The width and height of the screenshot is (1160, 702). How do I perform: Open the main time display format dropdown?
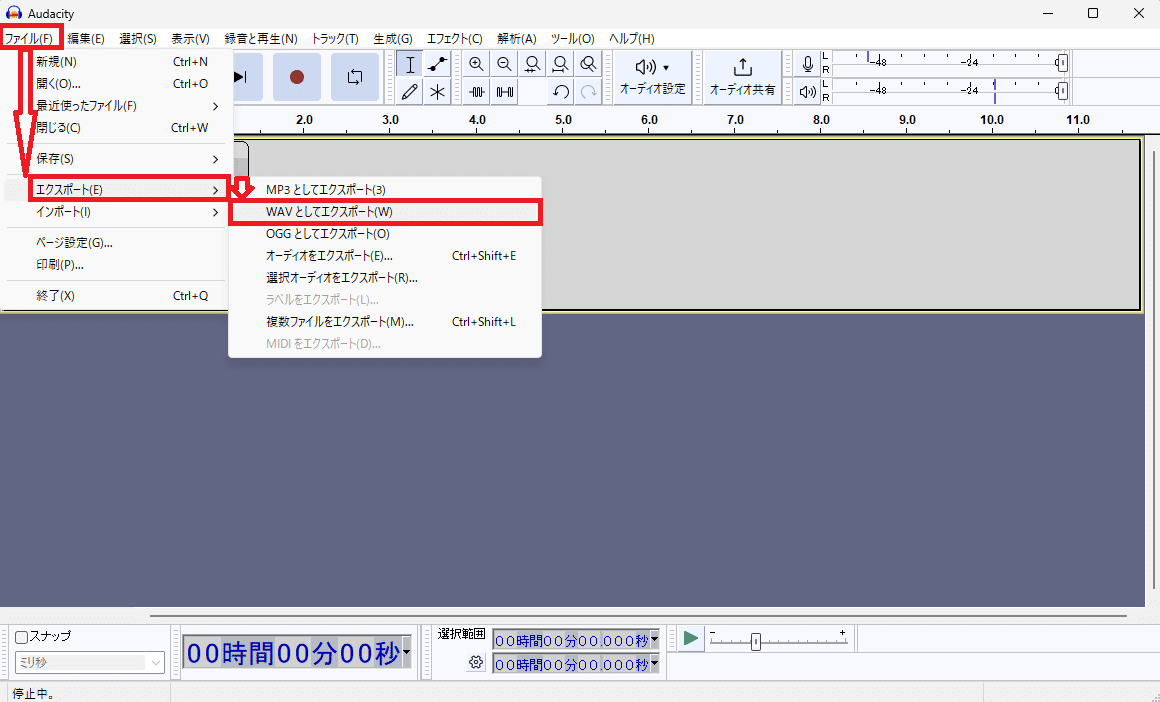point(406,653)
